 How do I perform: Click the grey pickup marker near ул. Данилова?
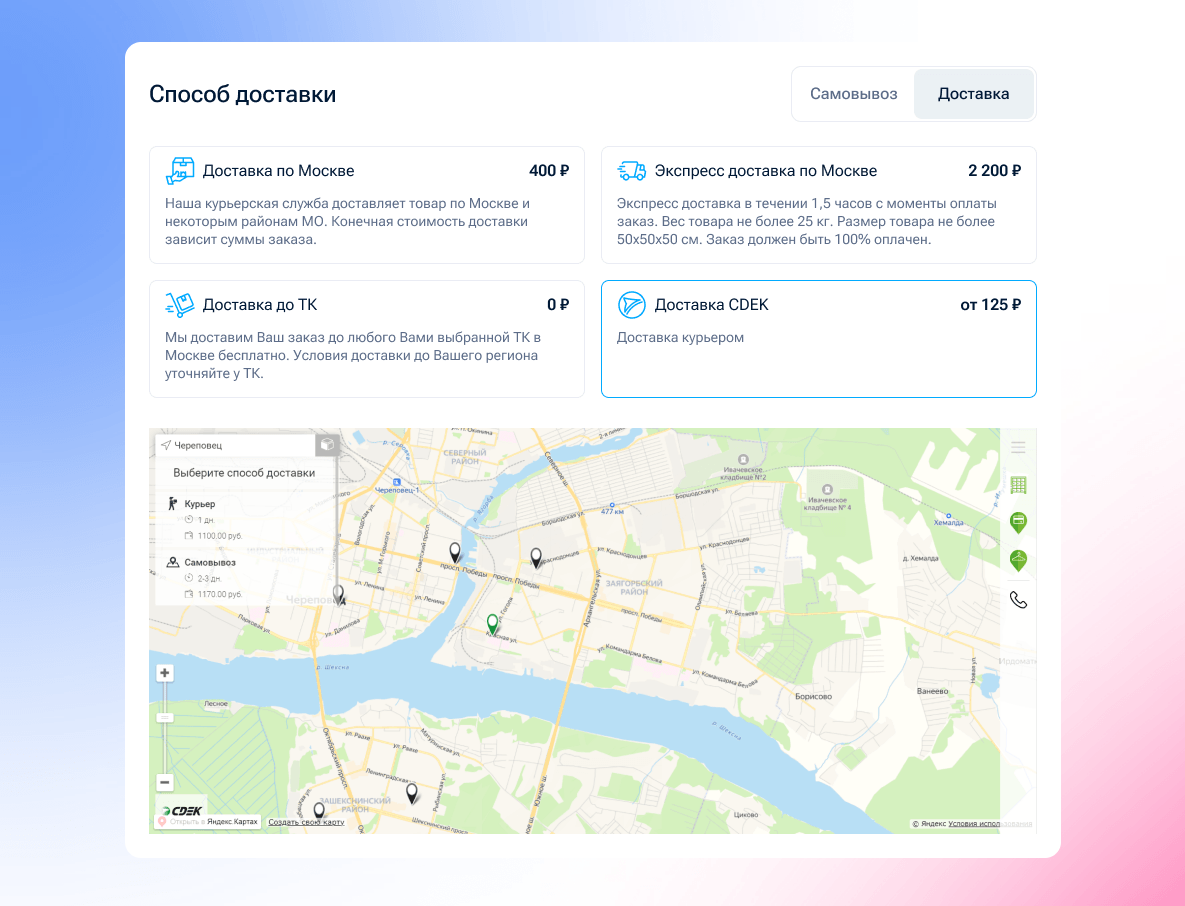pyautogui.click(x=339, y=595)
